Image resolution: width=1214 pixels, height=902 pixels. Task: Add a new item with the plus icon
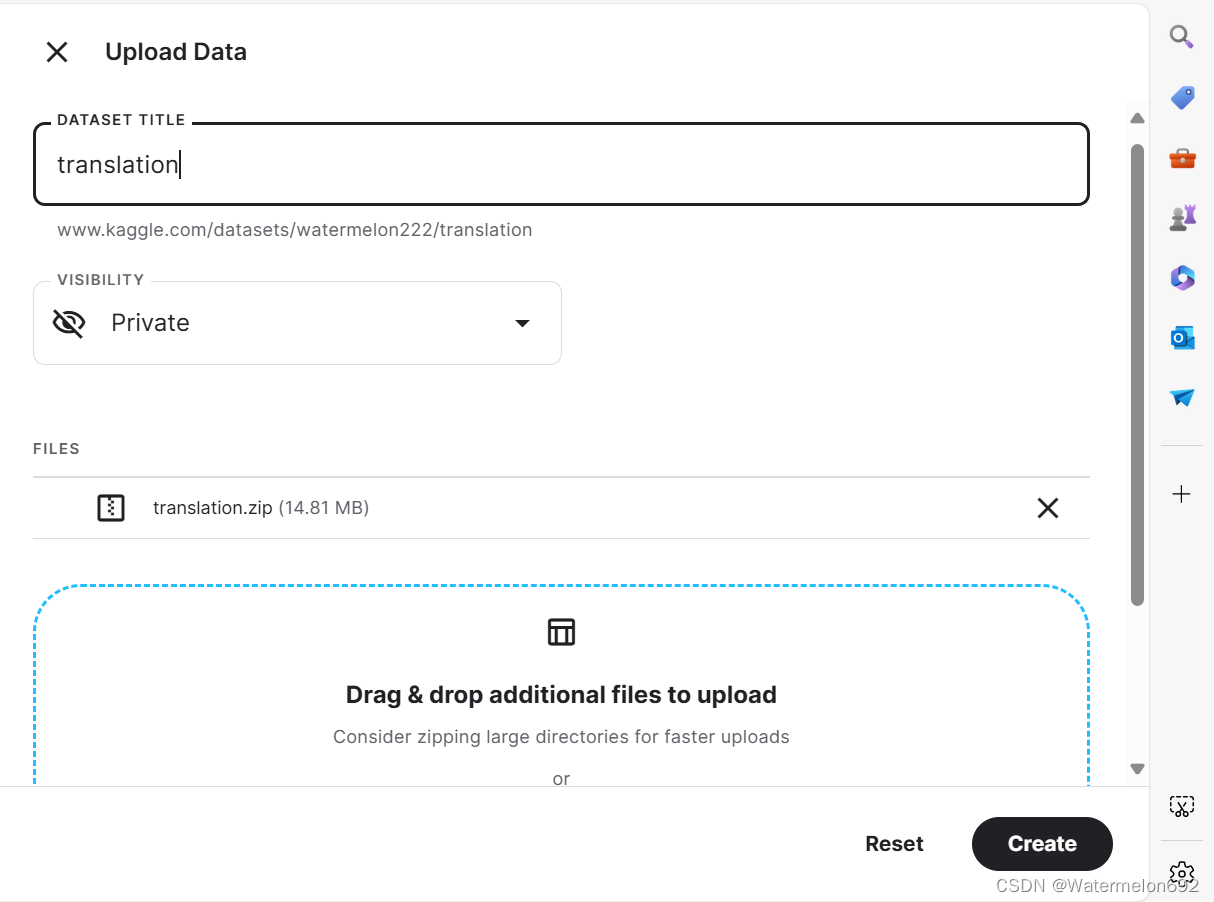pyautogui.click(x=1182, y=493)
